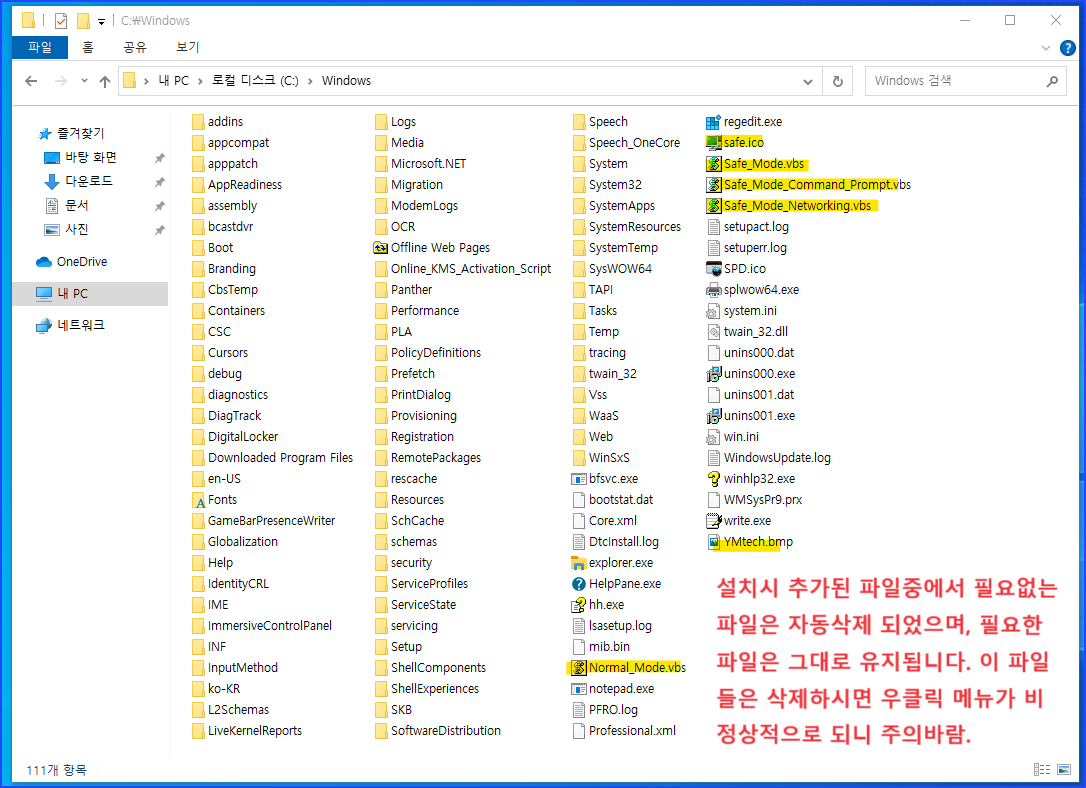1086x788 pixels.
Task: Open the 보기 ribbon tab
Action: [188, 47]
